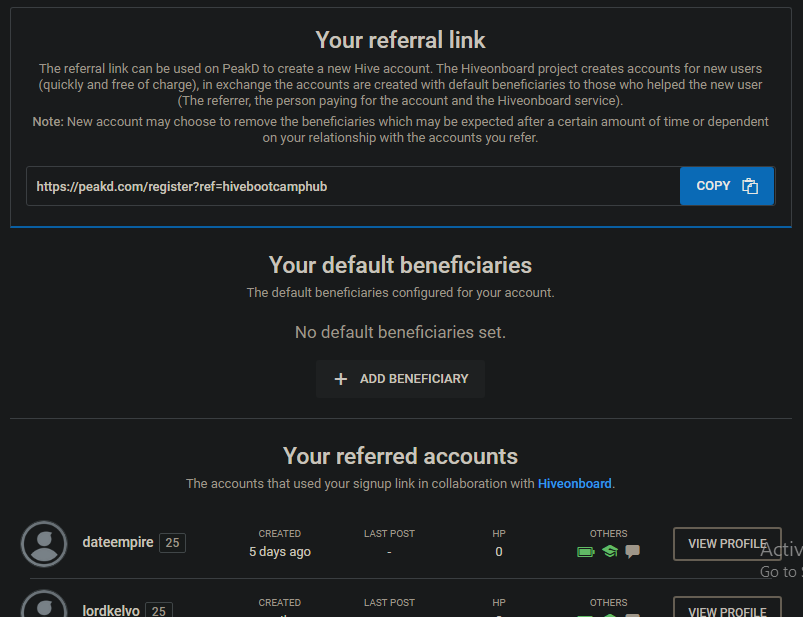
Task: Click the 'Your referred accounts' heading
Action: point(400,456)
